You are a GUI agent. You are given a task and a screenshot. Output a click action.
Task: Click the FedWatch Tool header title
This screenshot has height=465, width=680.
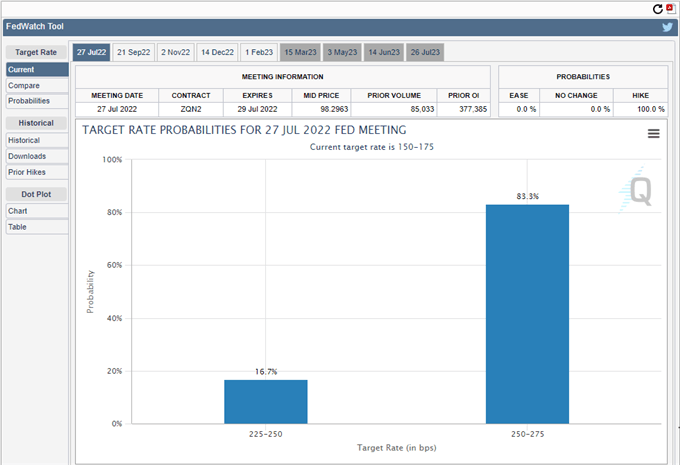point(35,26)
